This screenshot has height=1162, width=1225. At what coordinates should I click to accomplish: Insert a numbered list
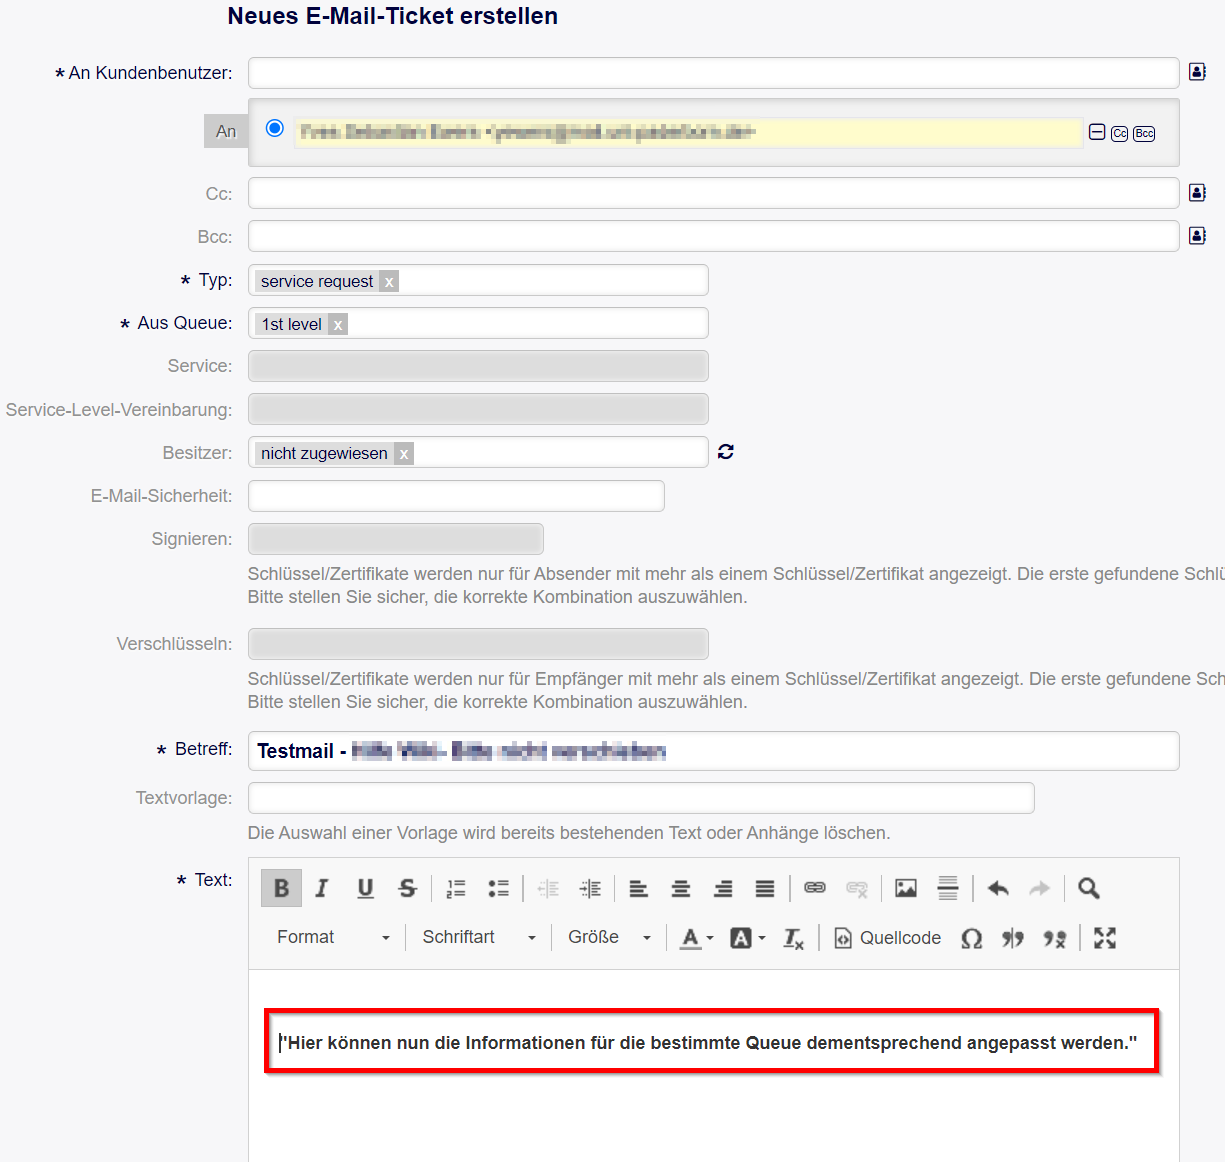(x=456, y=888)
